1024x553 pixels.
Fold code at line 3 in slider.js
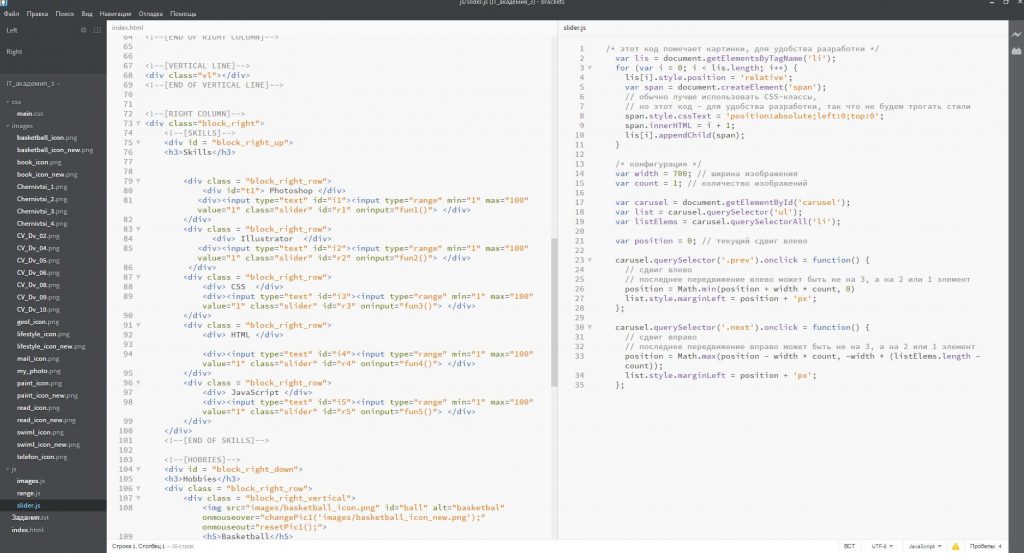click(x=589, y=68)
